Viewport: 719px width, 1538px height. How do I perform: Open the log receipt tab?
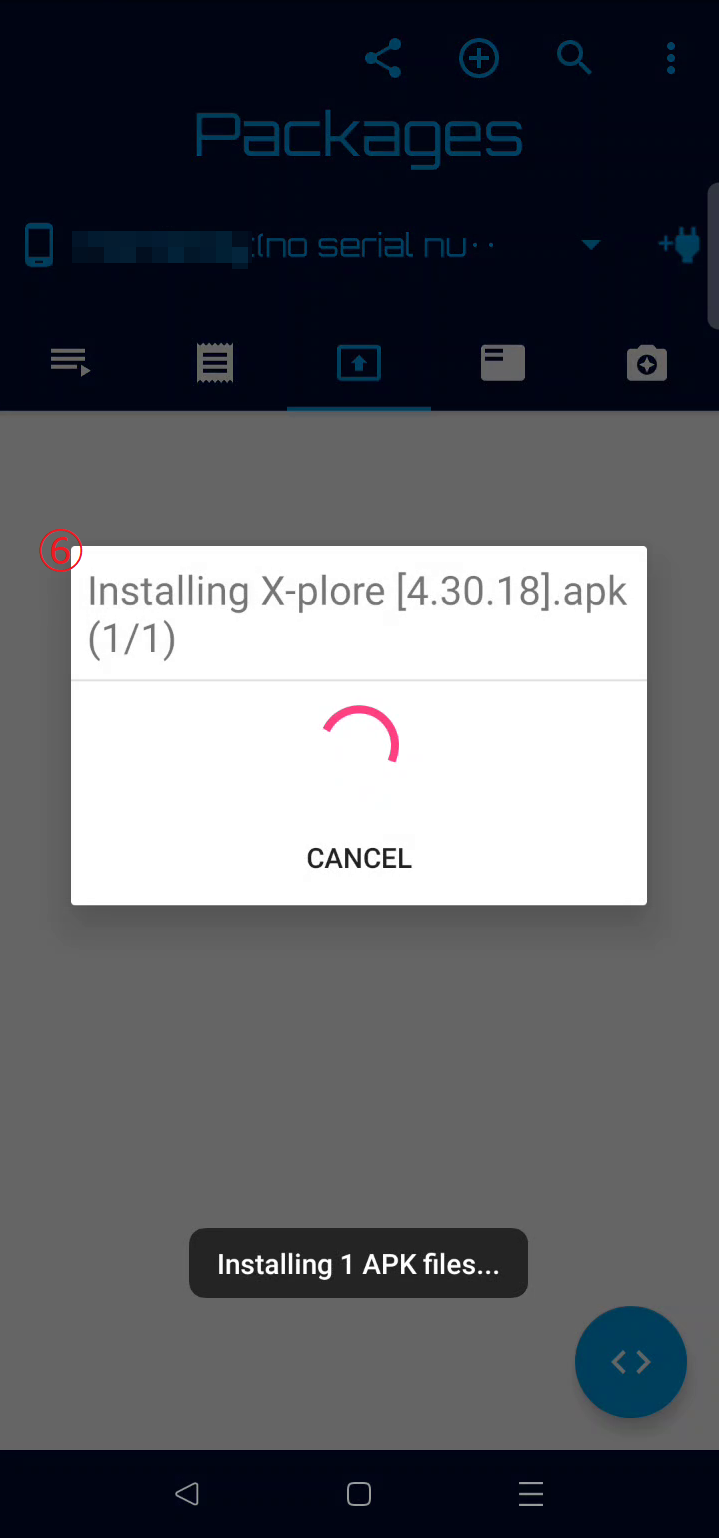(215, 362)
